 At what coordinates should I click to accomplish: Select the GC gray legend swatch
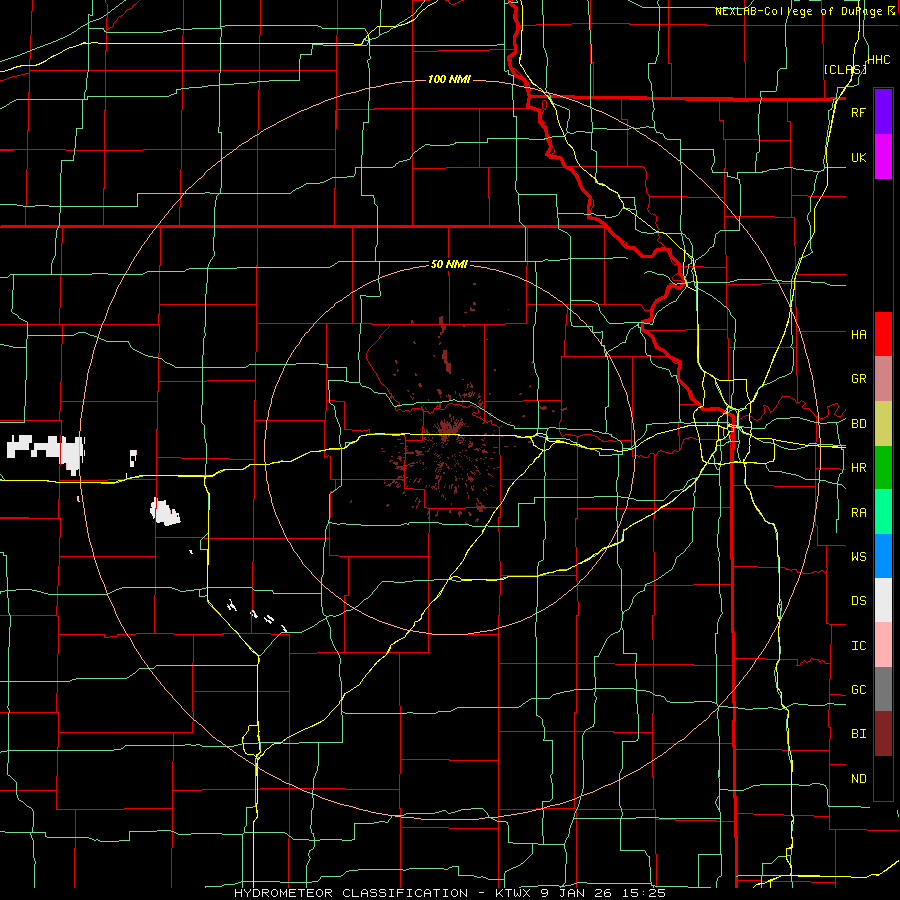pos(883,689)
